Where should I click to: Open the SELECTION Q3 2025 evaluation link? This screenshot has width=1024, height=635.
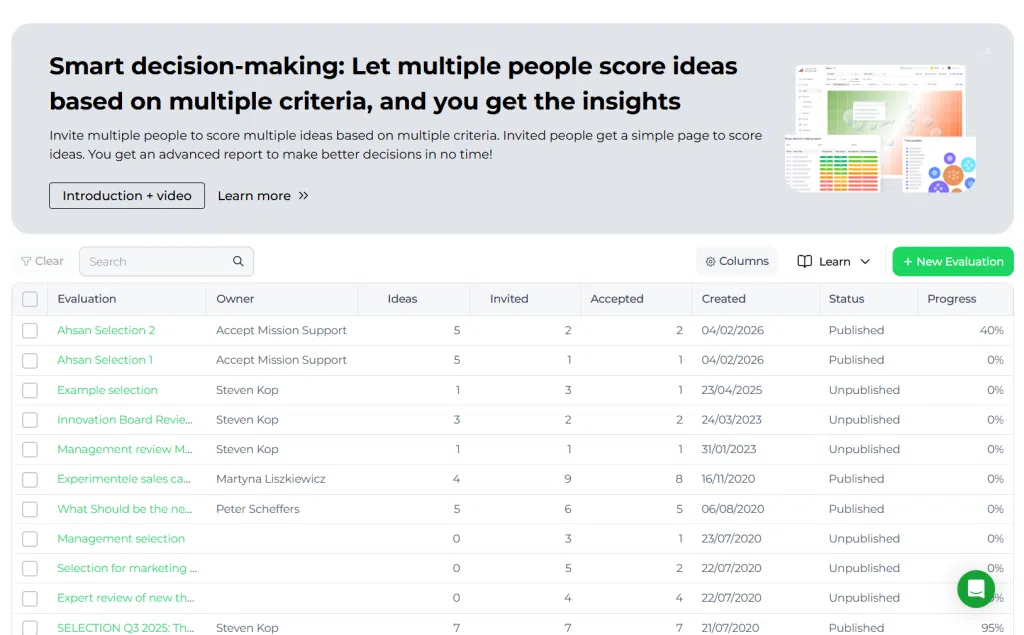[125, 627]
